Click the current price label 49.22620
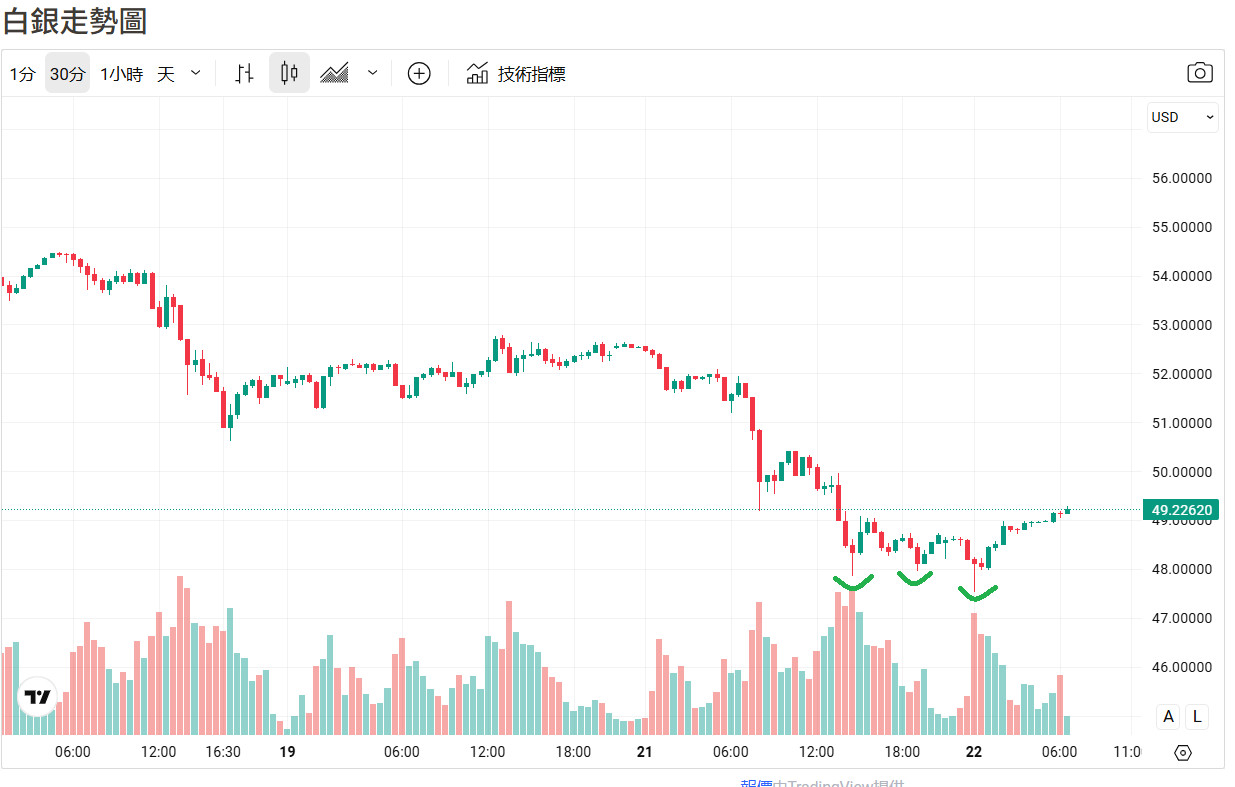This screenshot has height=787, width=1235. click(x=1181, y=510)
